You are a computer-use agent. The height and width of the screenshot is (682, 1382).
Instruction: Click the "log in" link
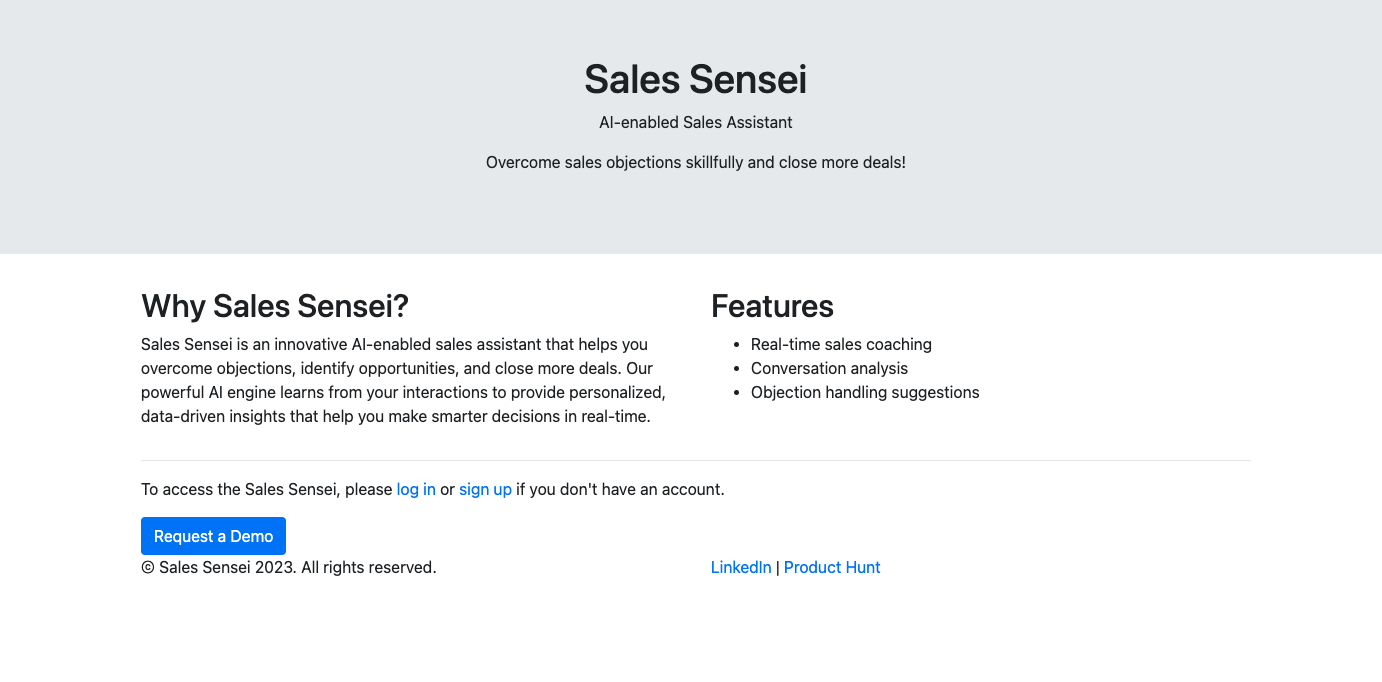pyautogui.click(x=416, y=490)
